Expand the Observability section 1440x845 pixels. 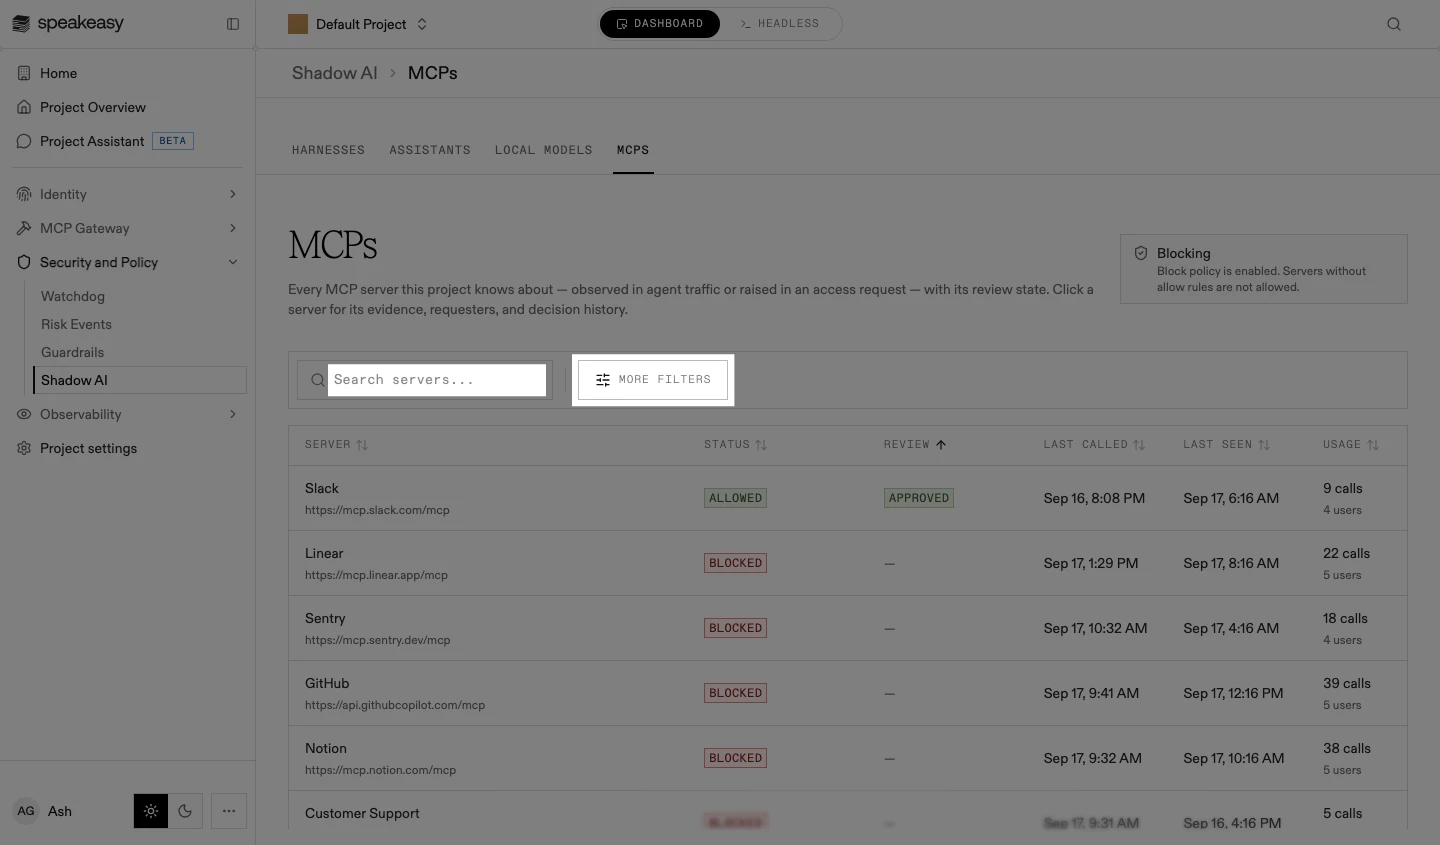(233, 414)
